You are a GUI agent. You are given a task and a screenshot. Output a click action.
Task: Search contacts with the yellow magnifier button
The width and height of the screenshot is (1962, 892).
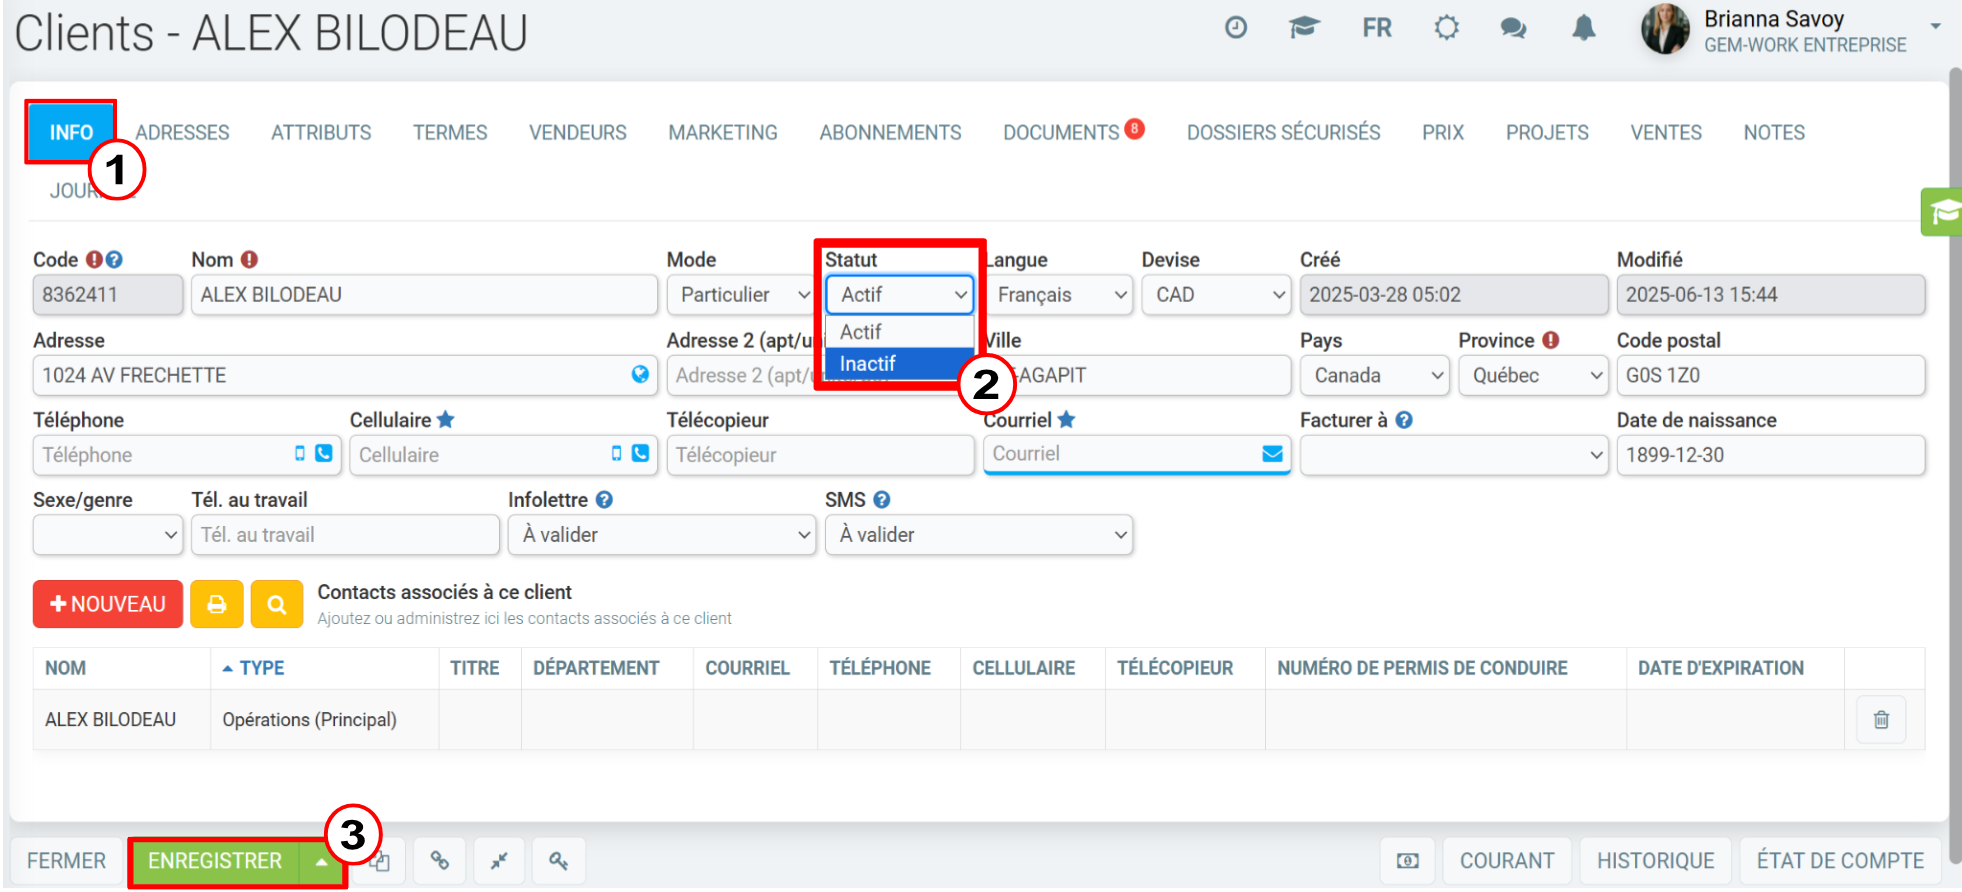[277, 604]
